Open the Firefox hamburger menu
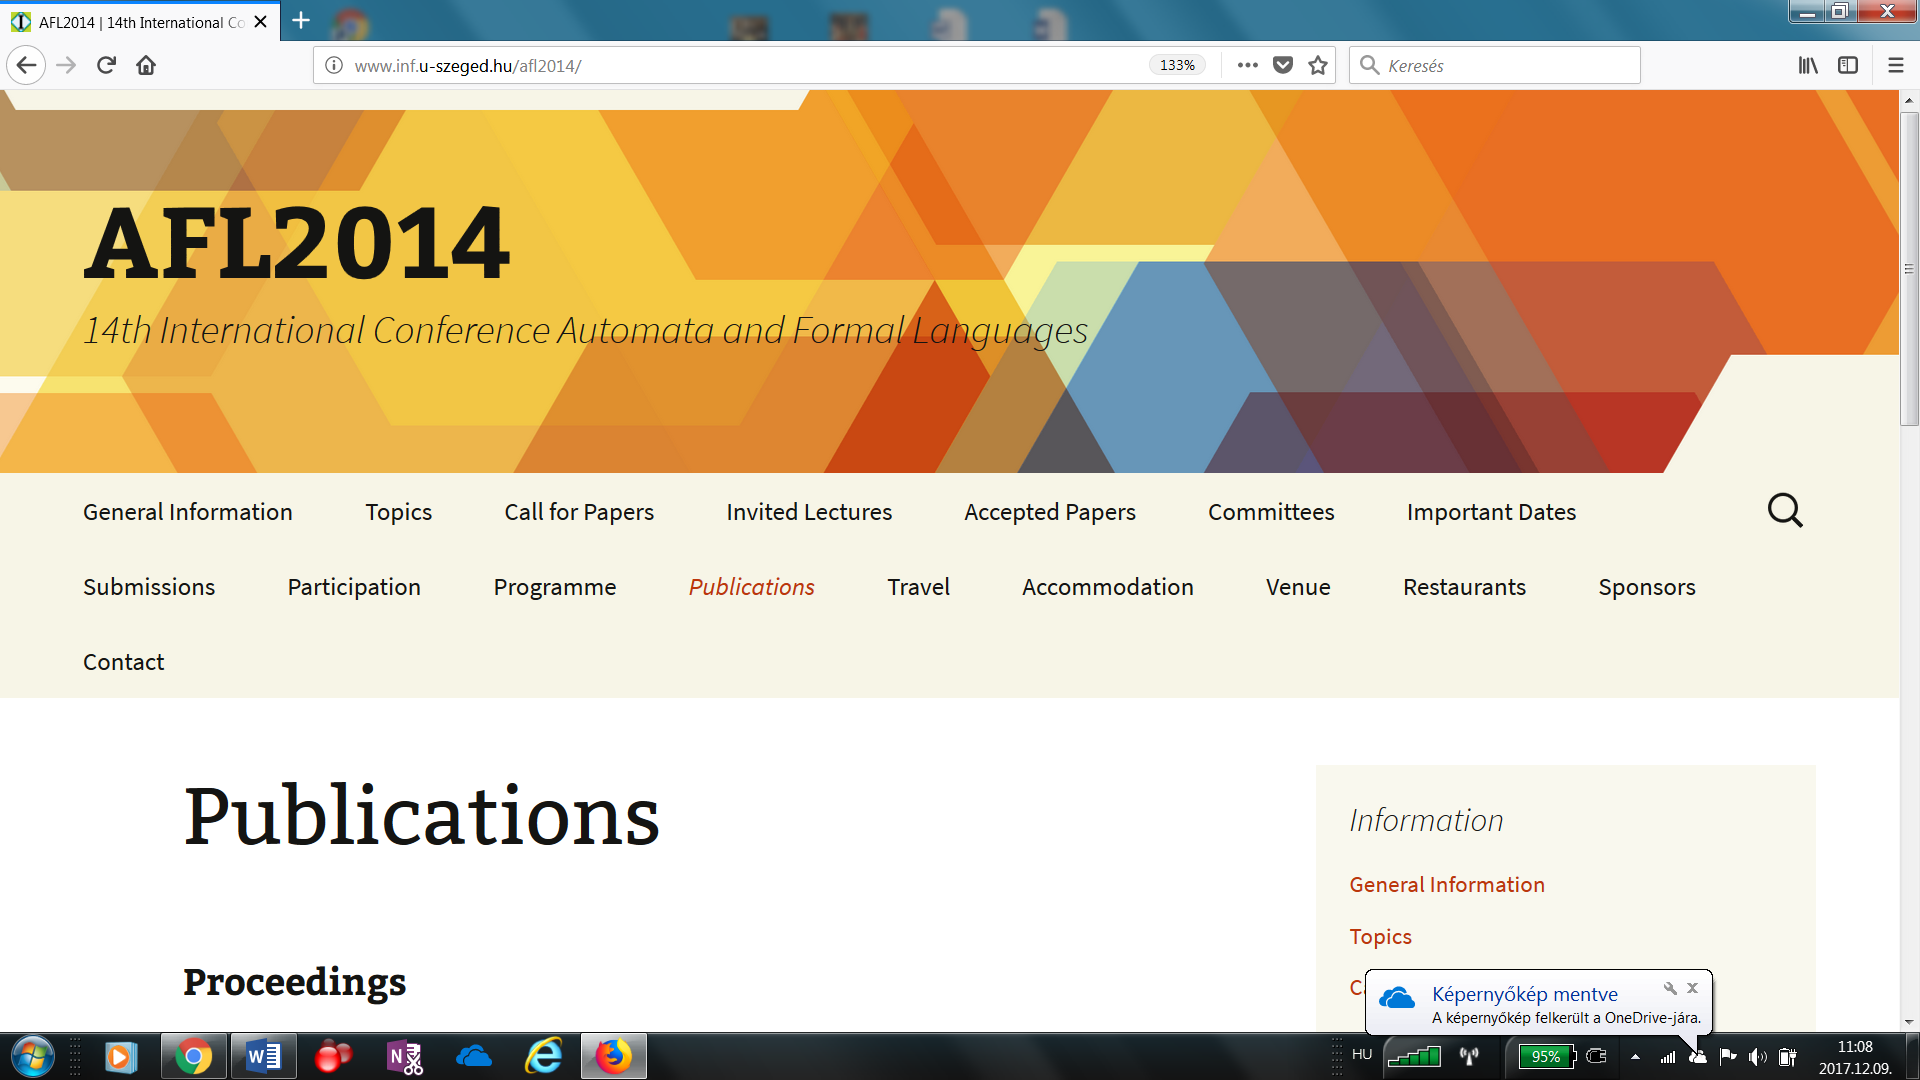Image resolution: width=1920 pixels, height=1080 pixels. [x=1895, y=66]
